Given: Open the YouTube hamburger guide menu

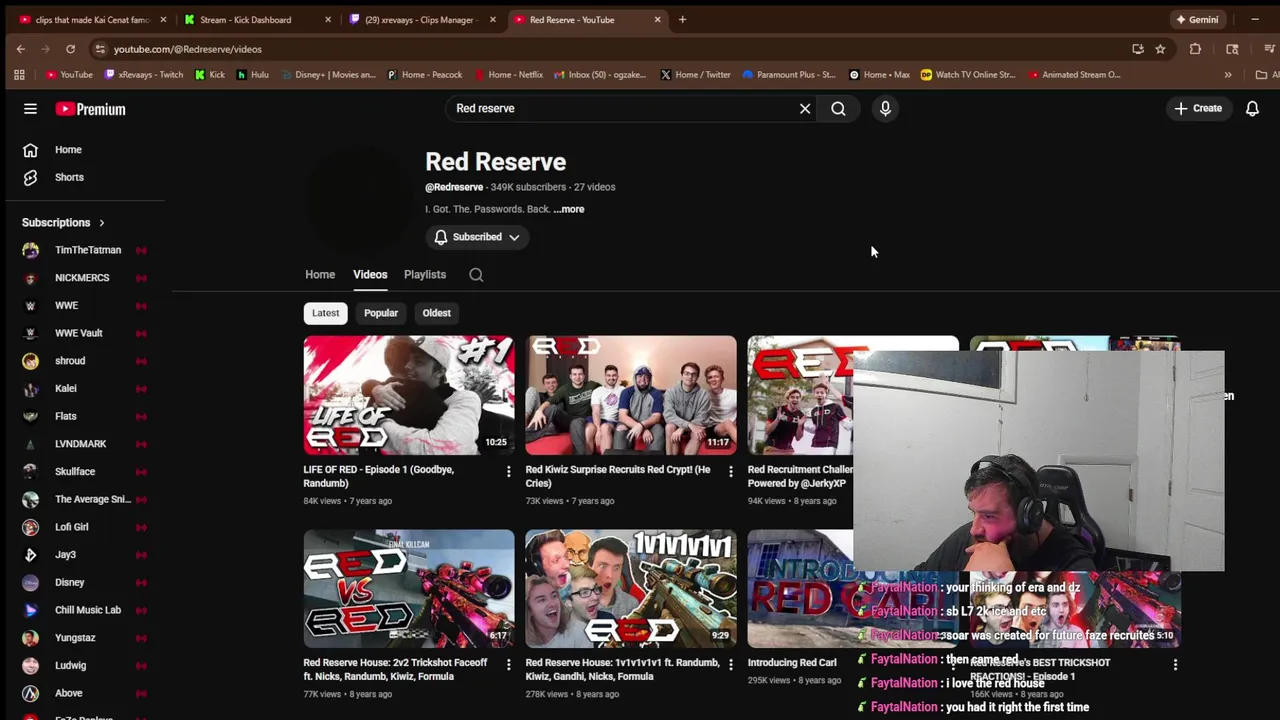Looking at the screenshot, I should (30, 109).
